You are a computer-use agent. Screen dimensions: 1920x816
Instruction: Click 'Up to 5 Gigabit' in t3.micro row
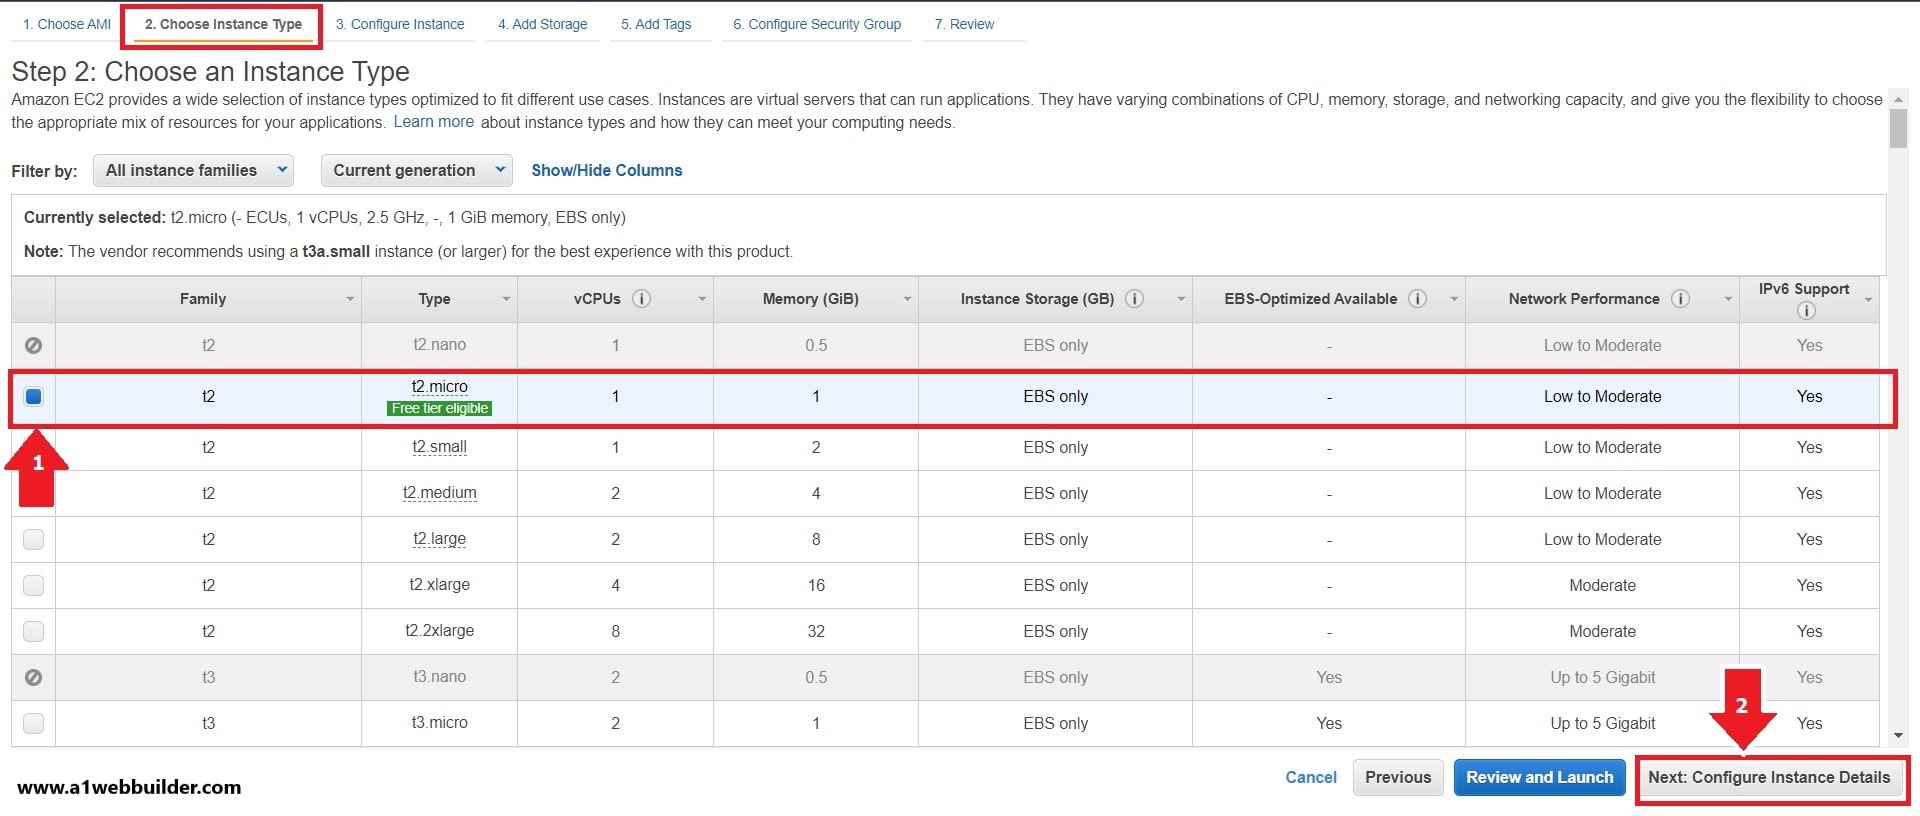click(x=1602, y=723)
